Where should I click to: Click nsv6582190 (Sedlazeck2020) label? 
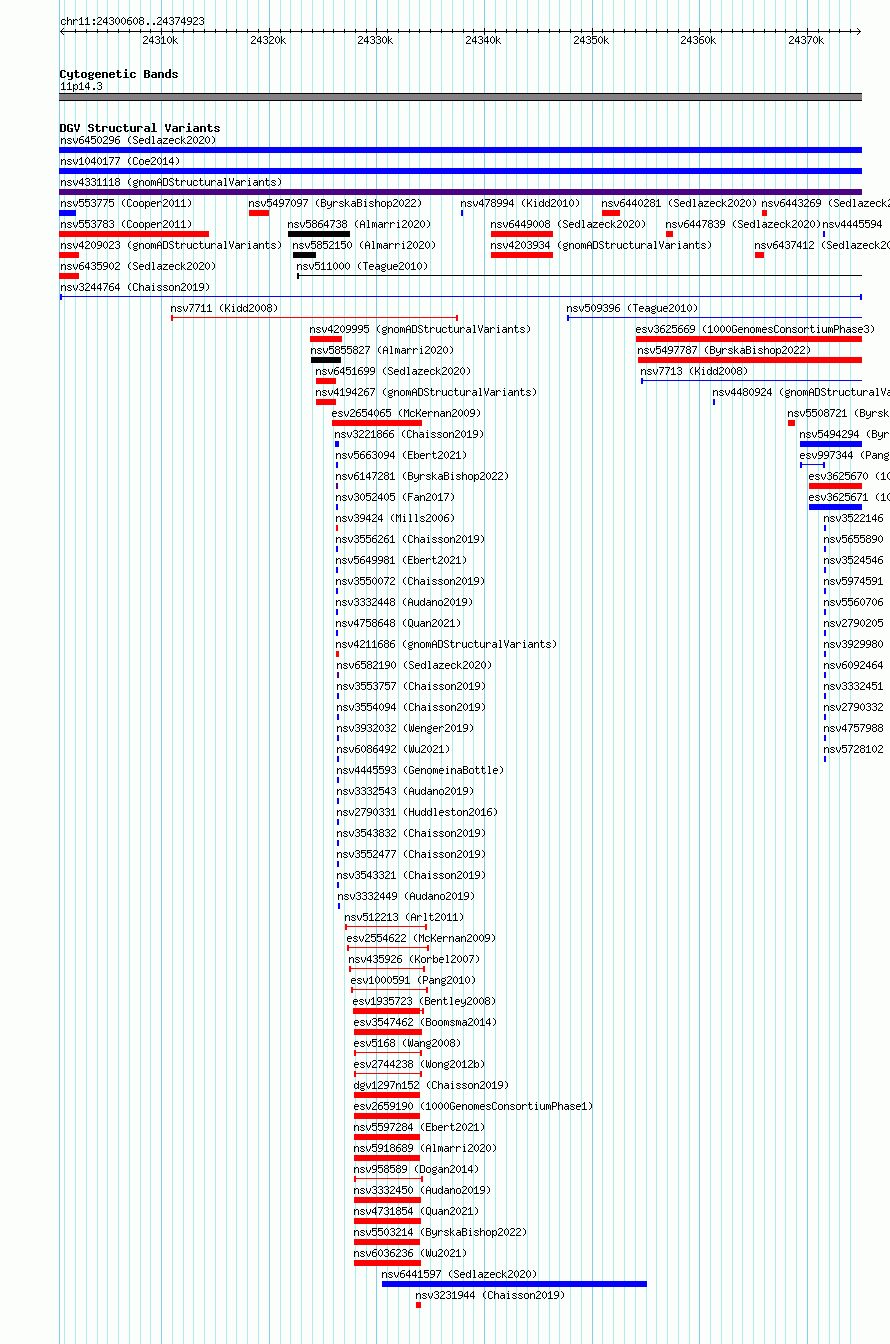[414, 665]
